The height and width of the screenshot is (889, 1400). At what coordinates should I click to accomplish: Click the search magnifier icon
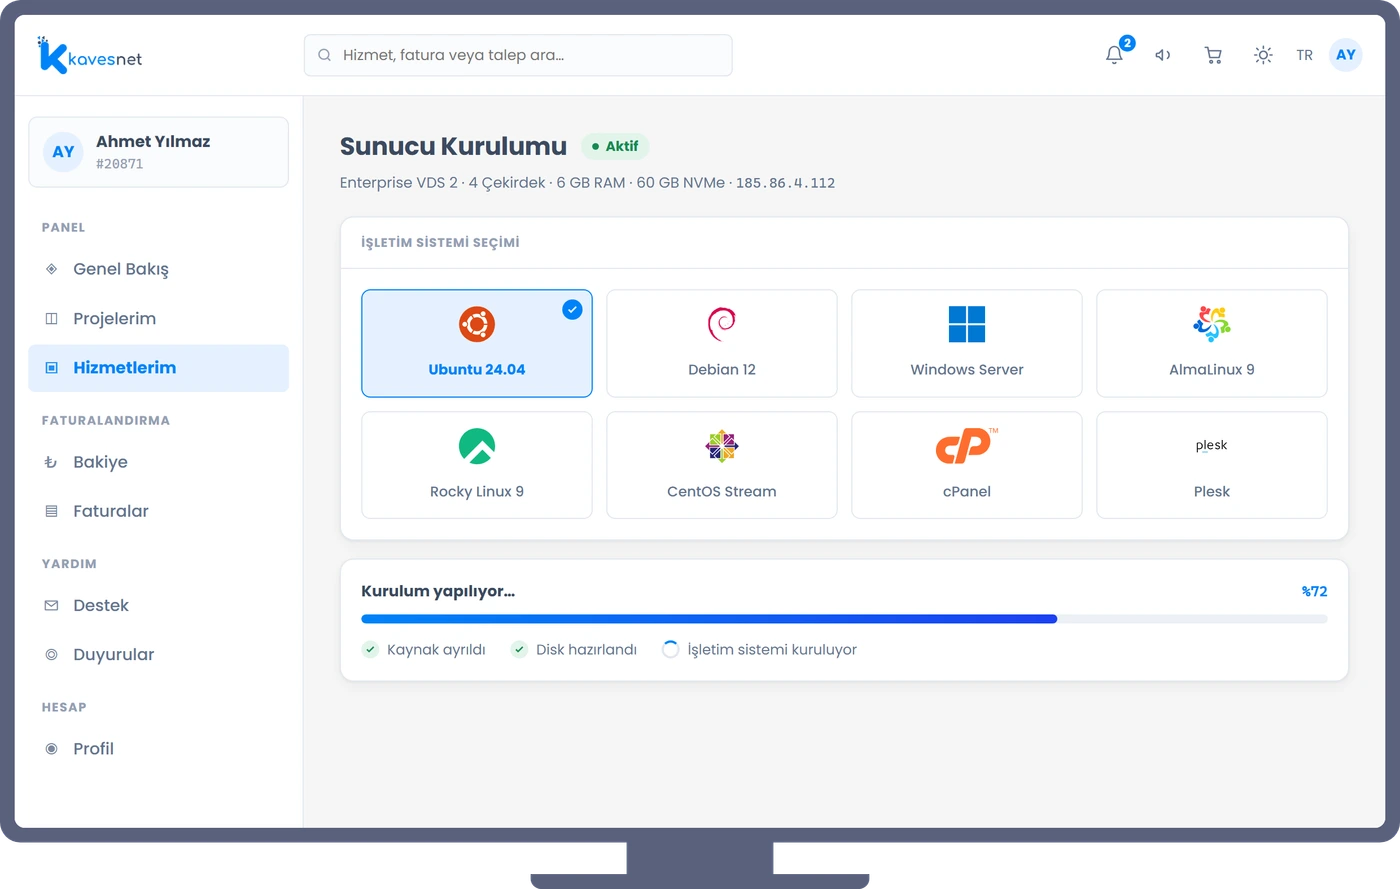[x=324, y=55]
